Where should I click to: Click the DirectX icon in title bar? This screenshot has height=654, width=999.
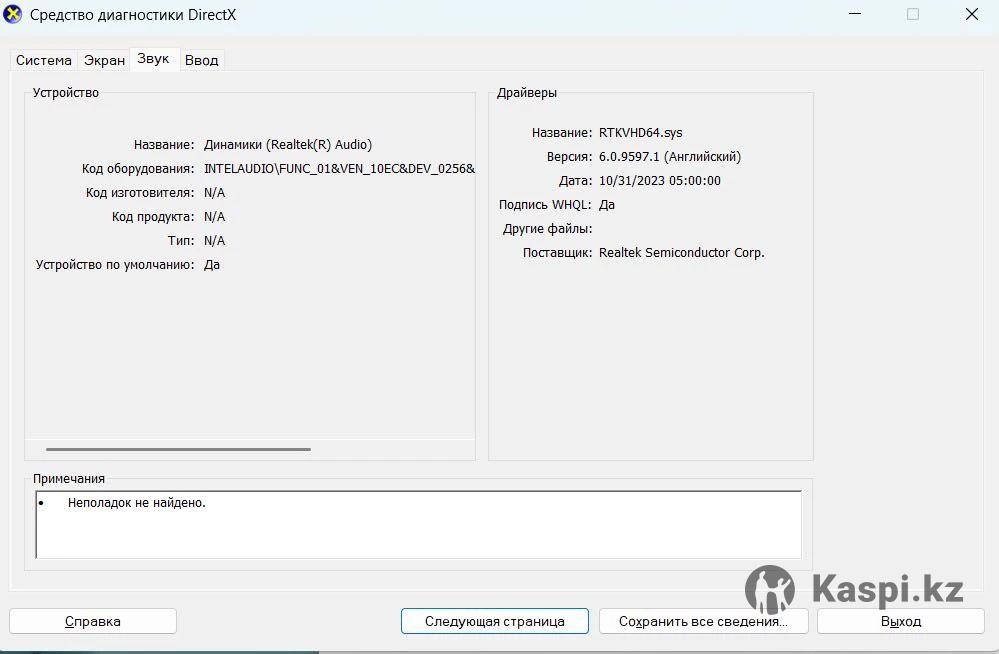click(13, 15)
